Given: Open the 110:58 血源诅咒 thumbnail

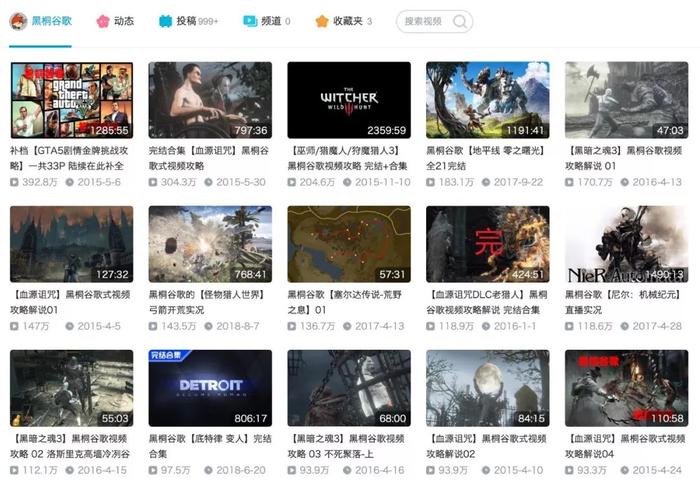Looking at the screenshot, I should click(x=626, y=388).
